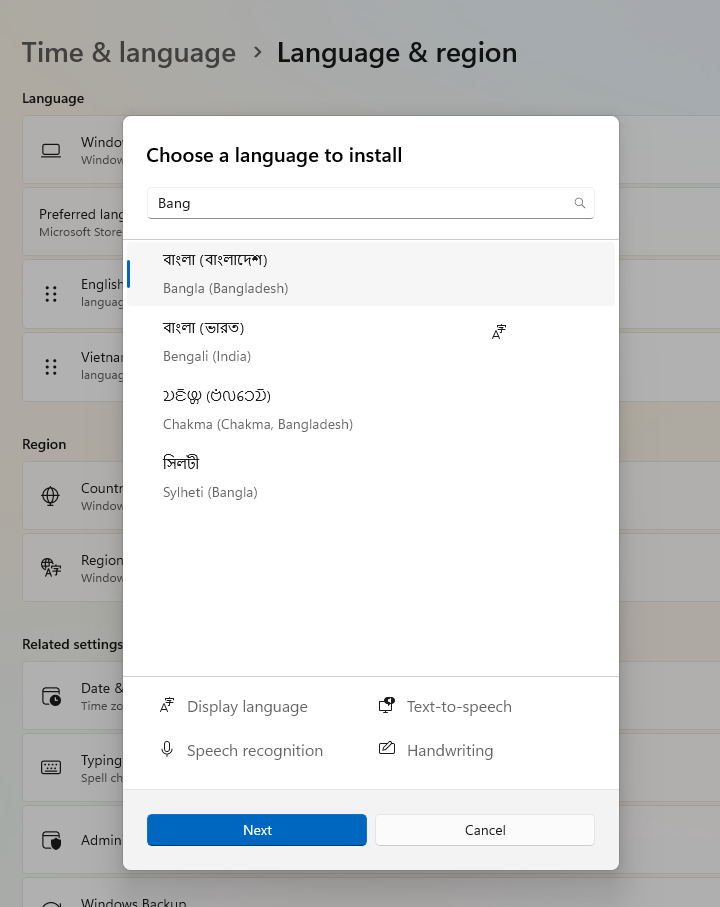
Task: Click the display-language support icon beside Bengali (India)
Action: coord(498,331)
